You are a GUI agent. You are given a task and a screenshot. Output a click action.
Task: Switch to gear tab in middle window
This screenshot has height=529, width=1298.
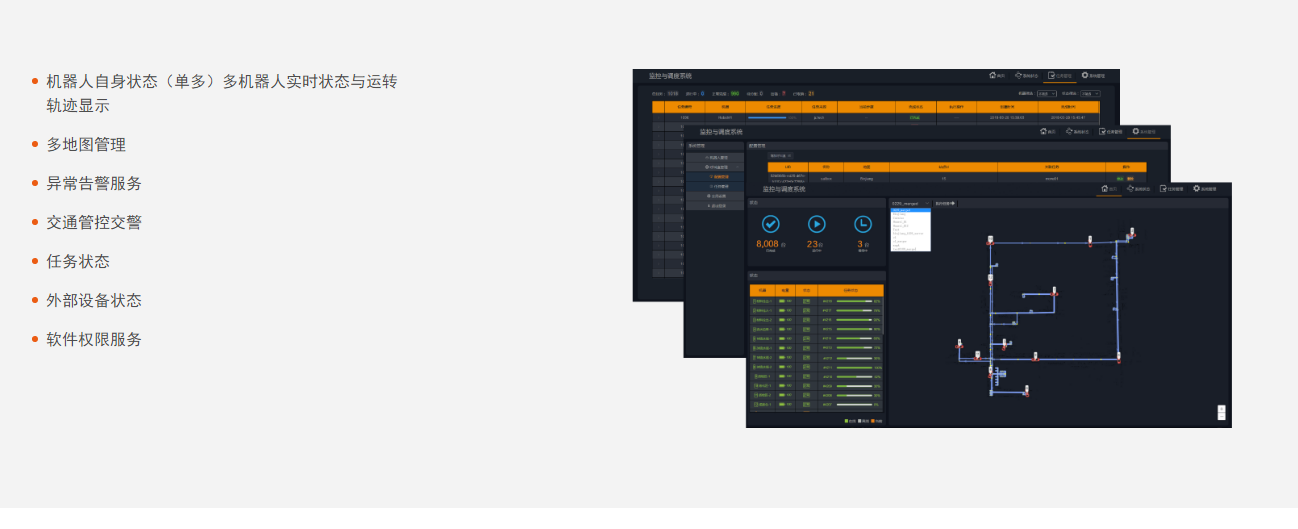tap(1144, 132)
